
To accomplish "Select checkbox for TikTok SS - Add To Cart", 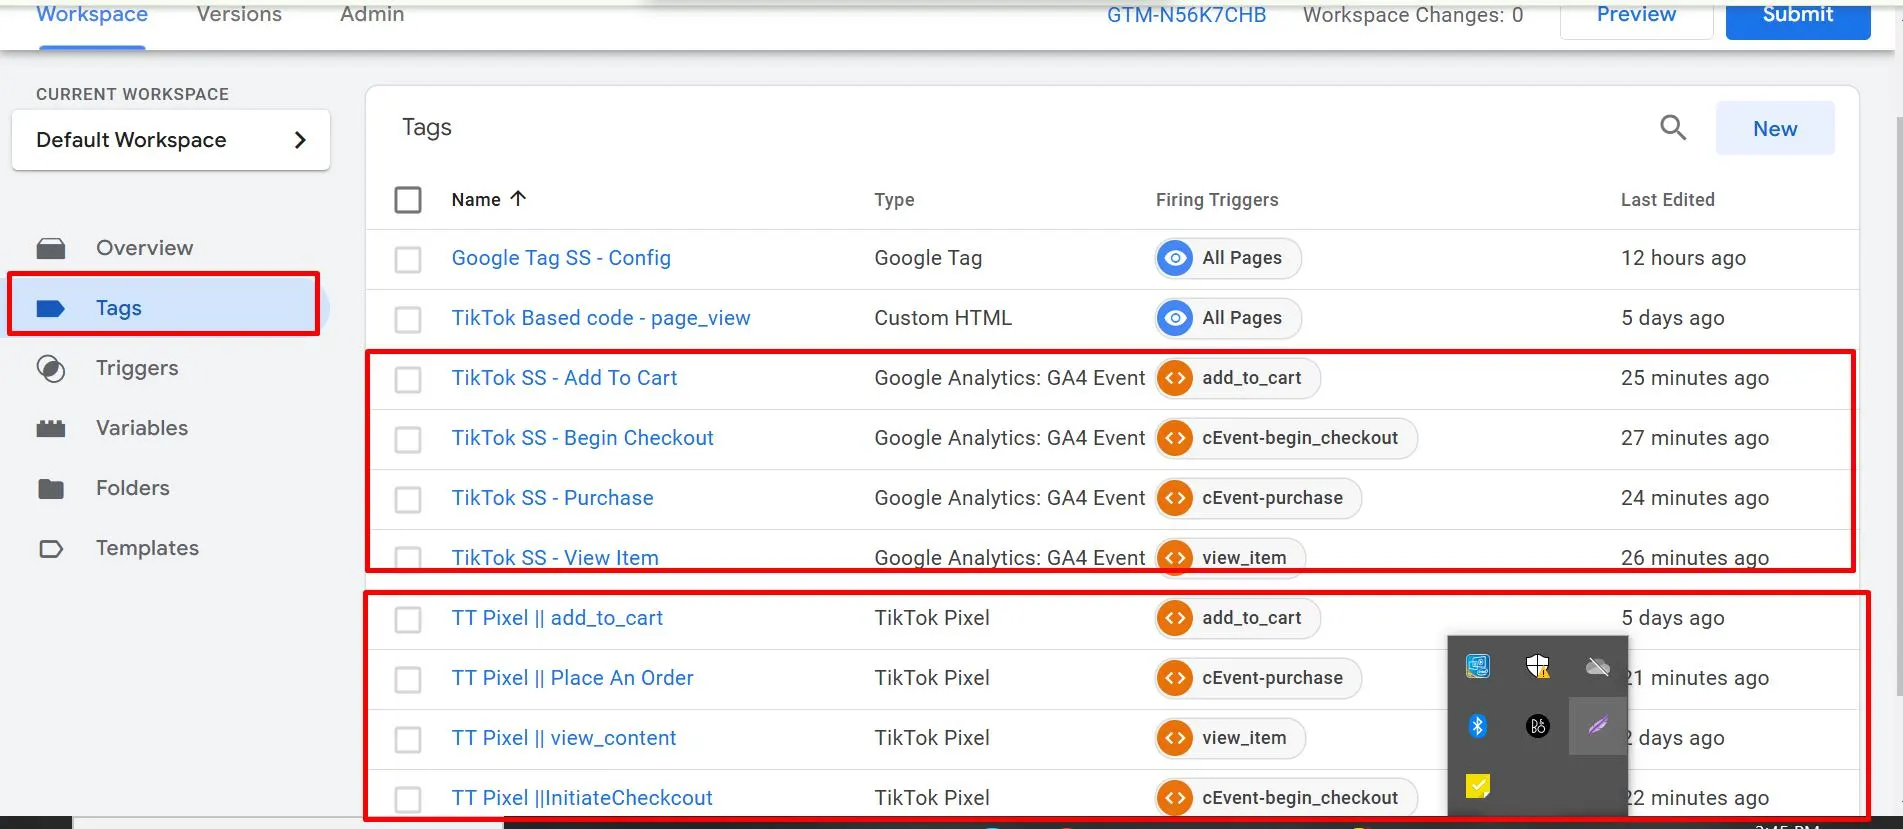I will (x=408, y=380).
